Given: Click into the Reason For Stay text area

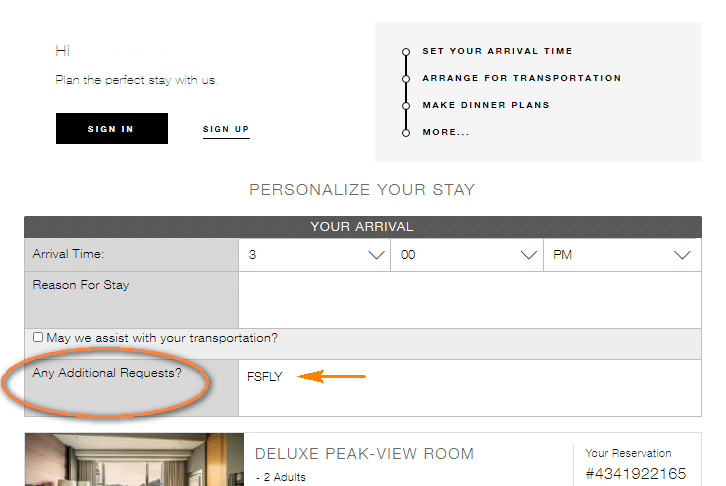Looking at the screenshot, I should point(470,300).
